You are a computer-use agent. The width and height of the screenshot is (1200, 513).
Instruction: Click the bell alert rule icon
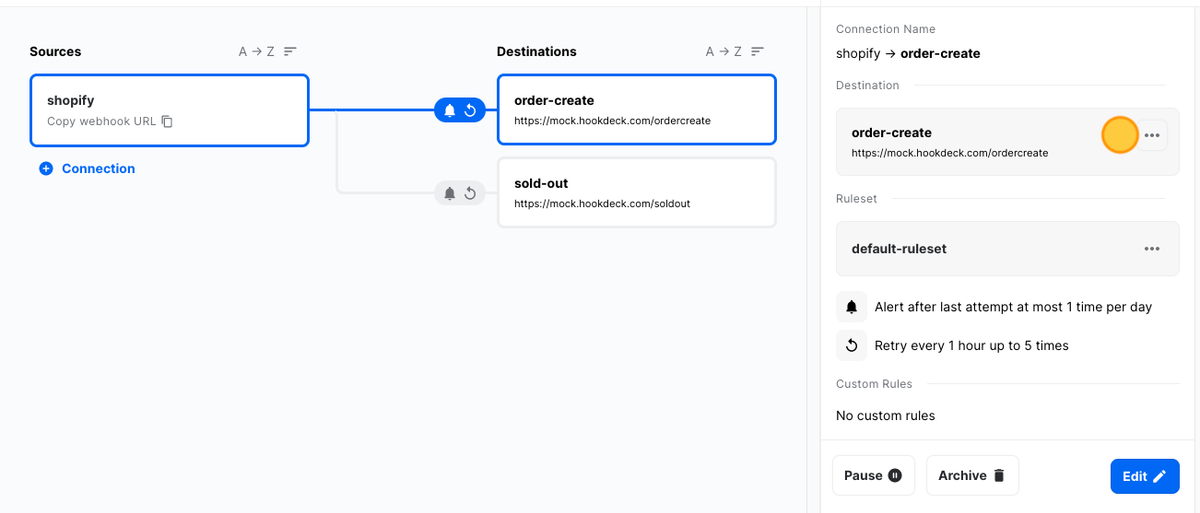(852, 307)
